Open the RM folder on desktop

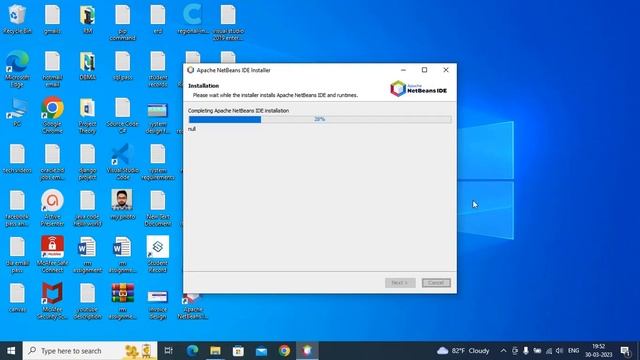tap(87, 19)
